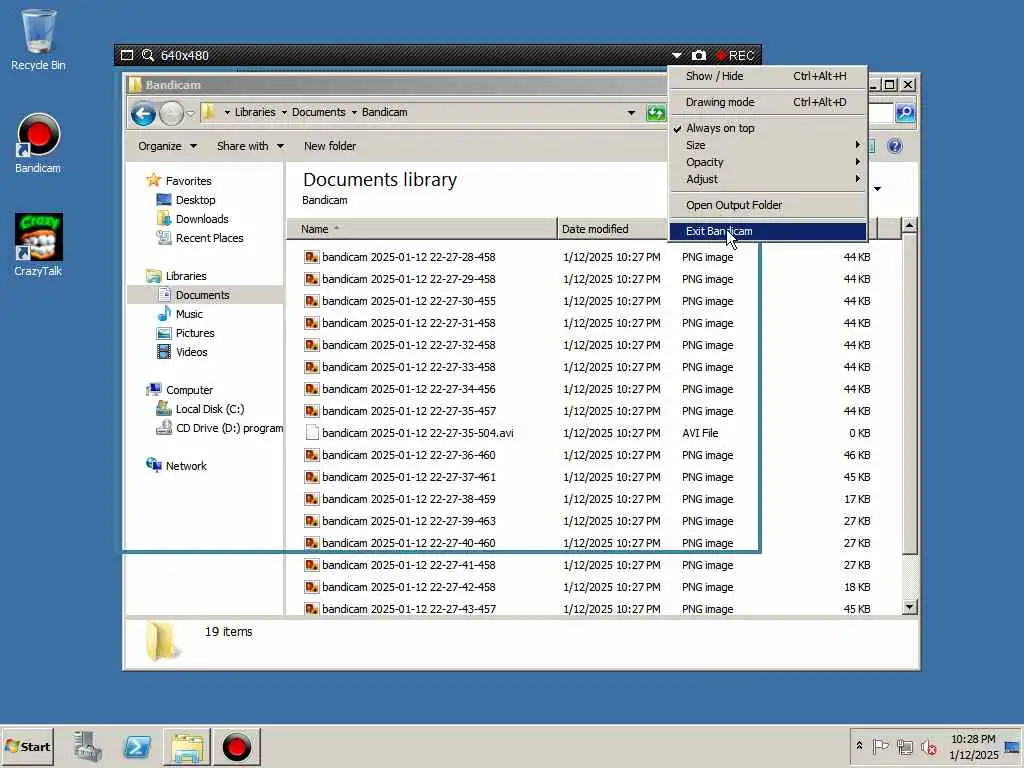This screenshot has height=768, width=1024.
Task: Open the Organize dropdown
Action: click(167, 146)
